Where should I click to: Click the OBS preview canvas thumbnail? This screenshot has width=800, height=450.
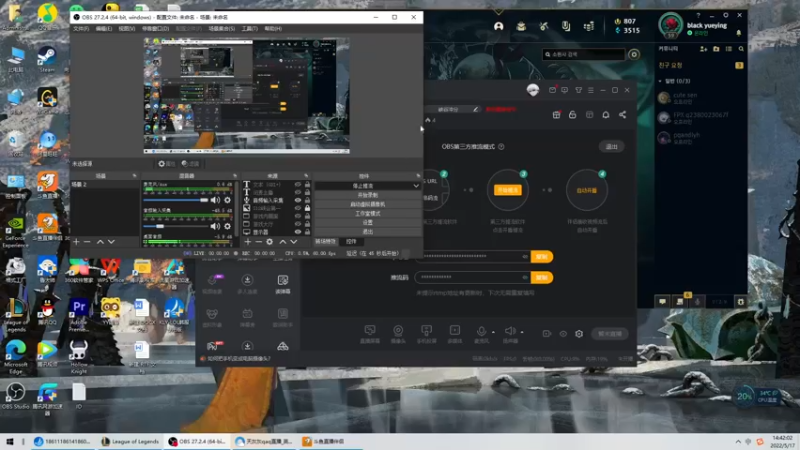[246, 95]
